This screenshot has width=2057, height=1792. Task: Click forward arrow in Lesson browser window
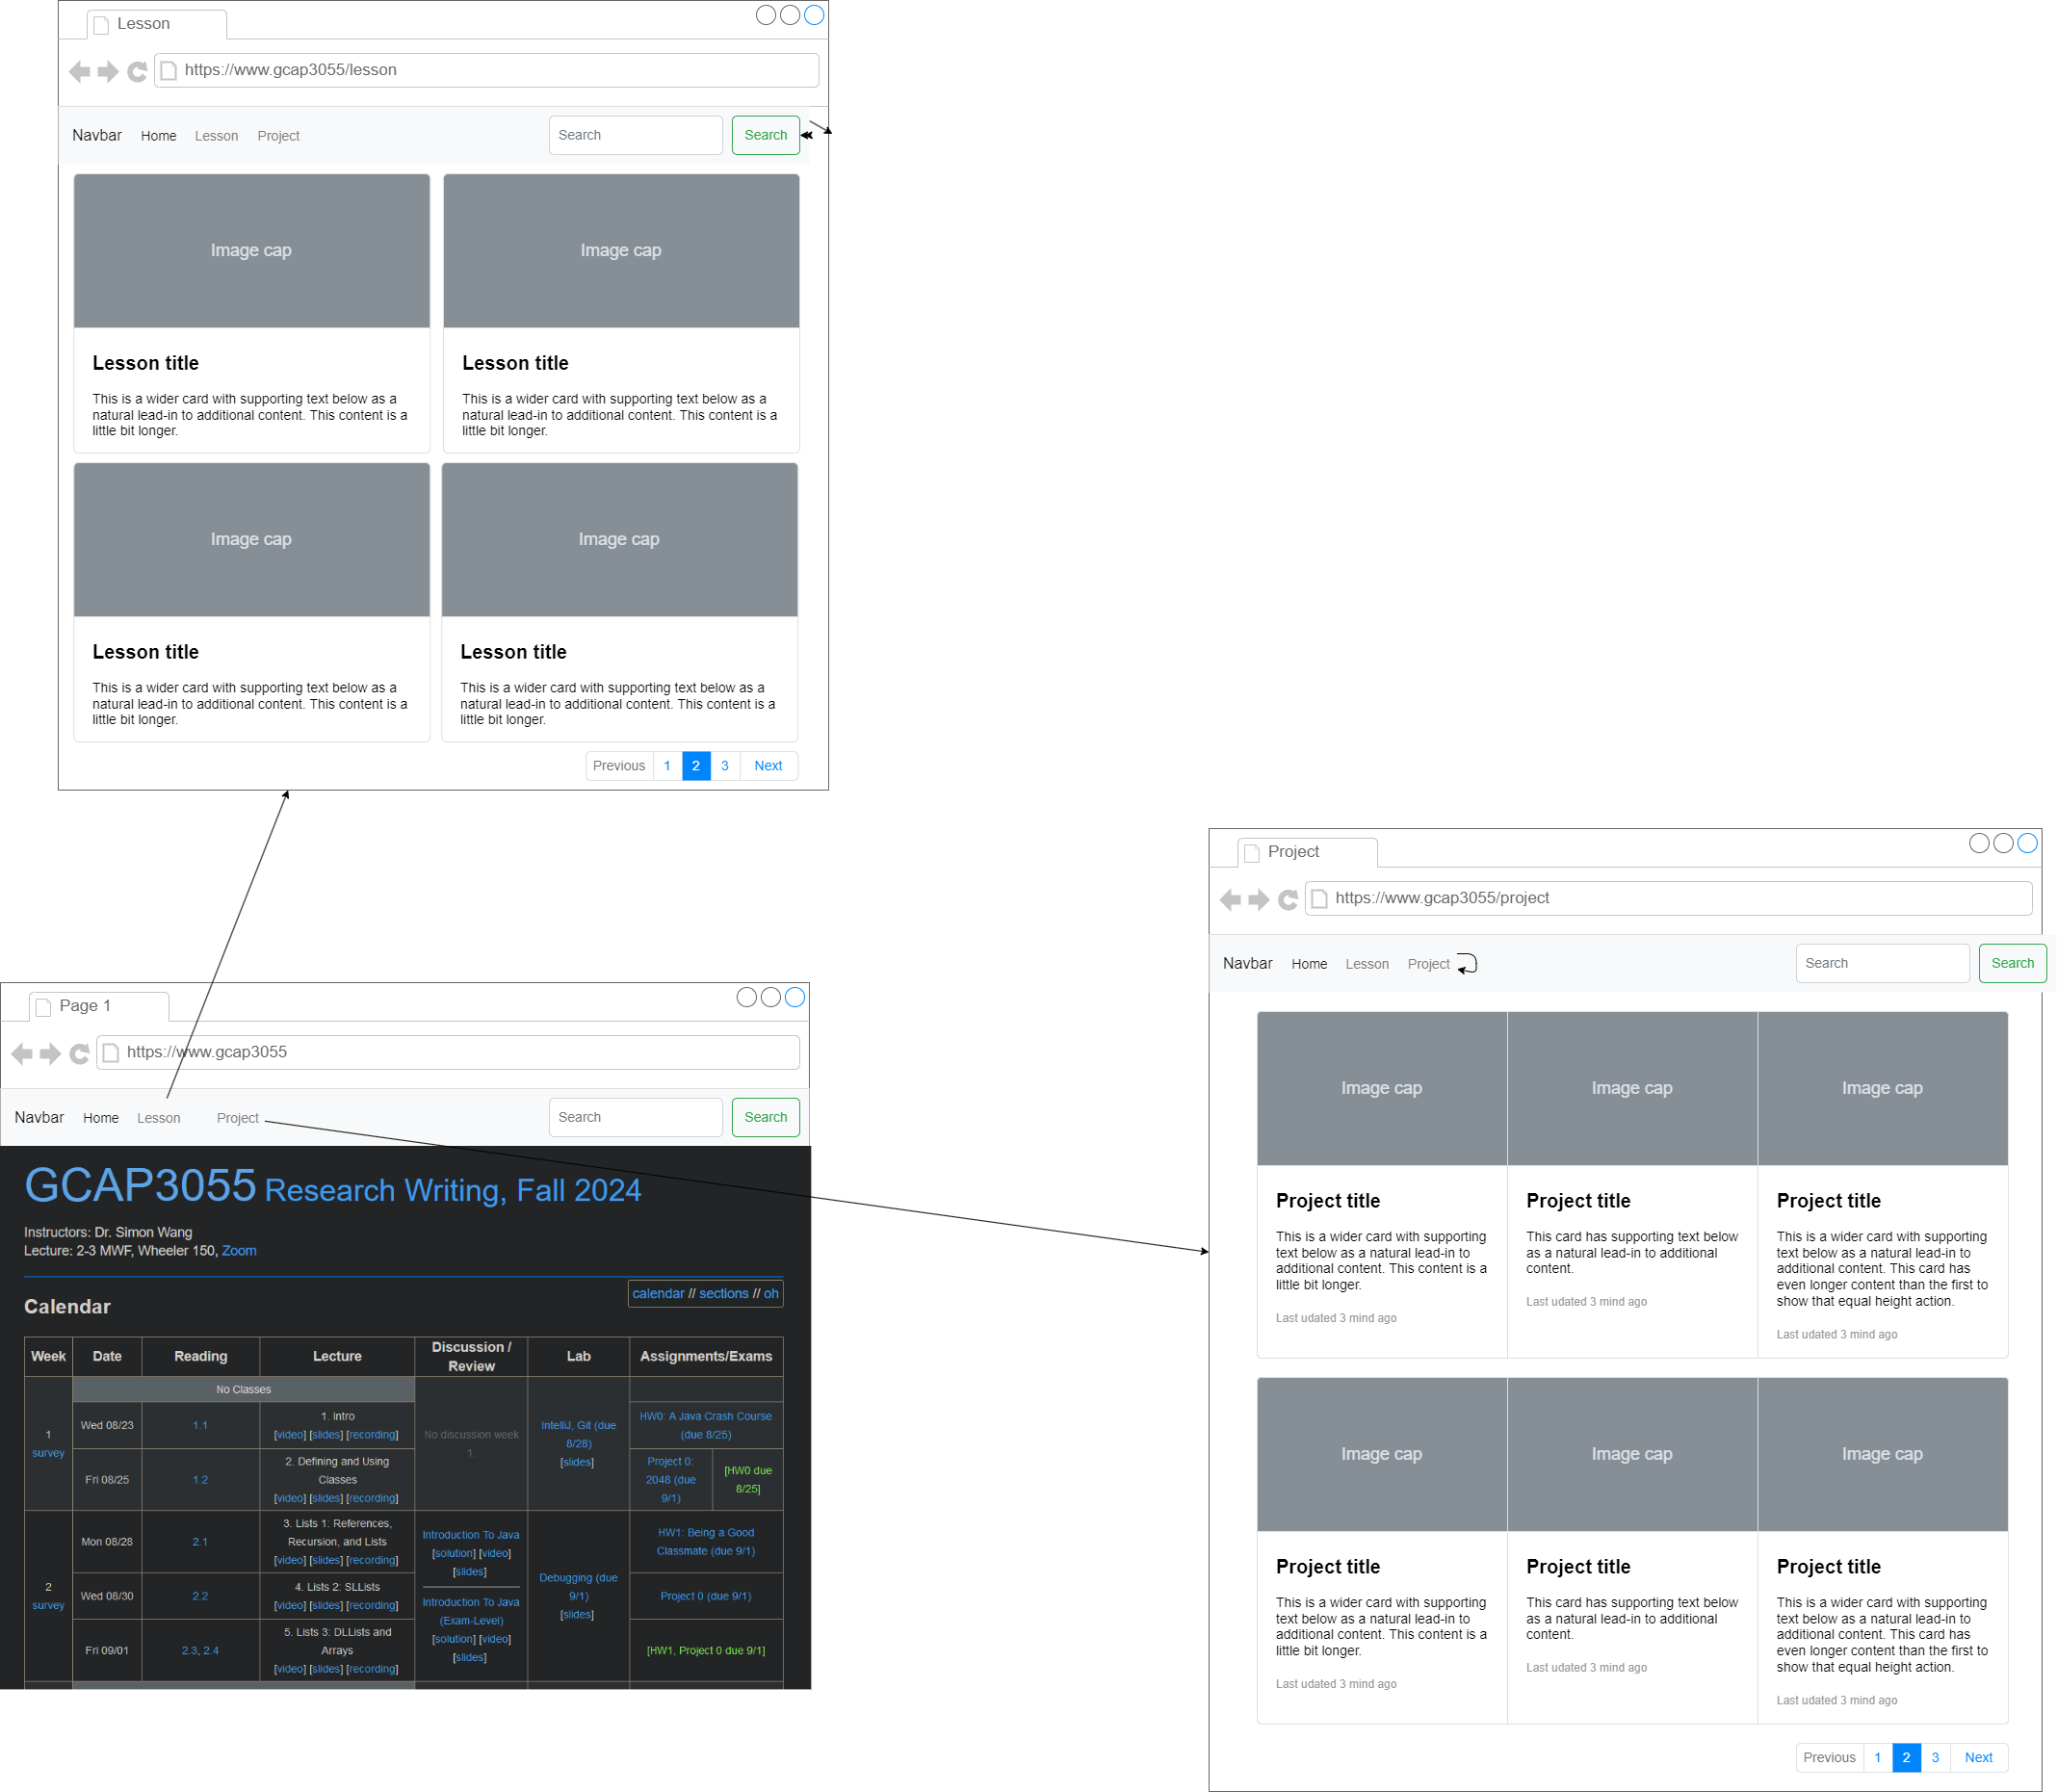tap(108, 71)
